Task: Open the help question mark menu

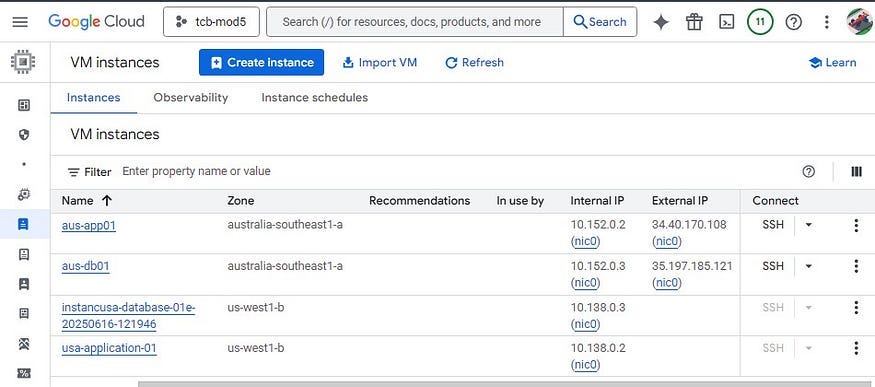Action: pyautogui.click(x=793, y=22)
